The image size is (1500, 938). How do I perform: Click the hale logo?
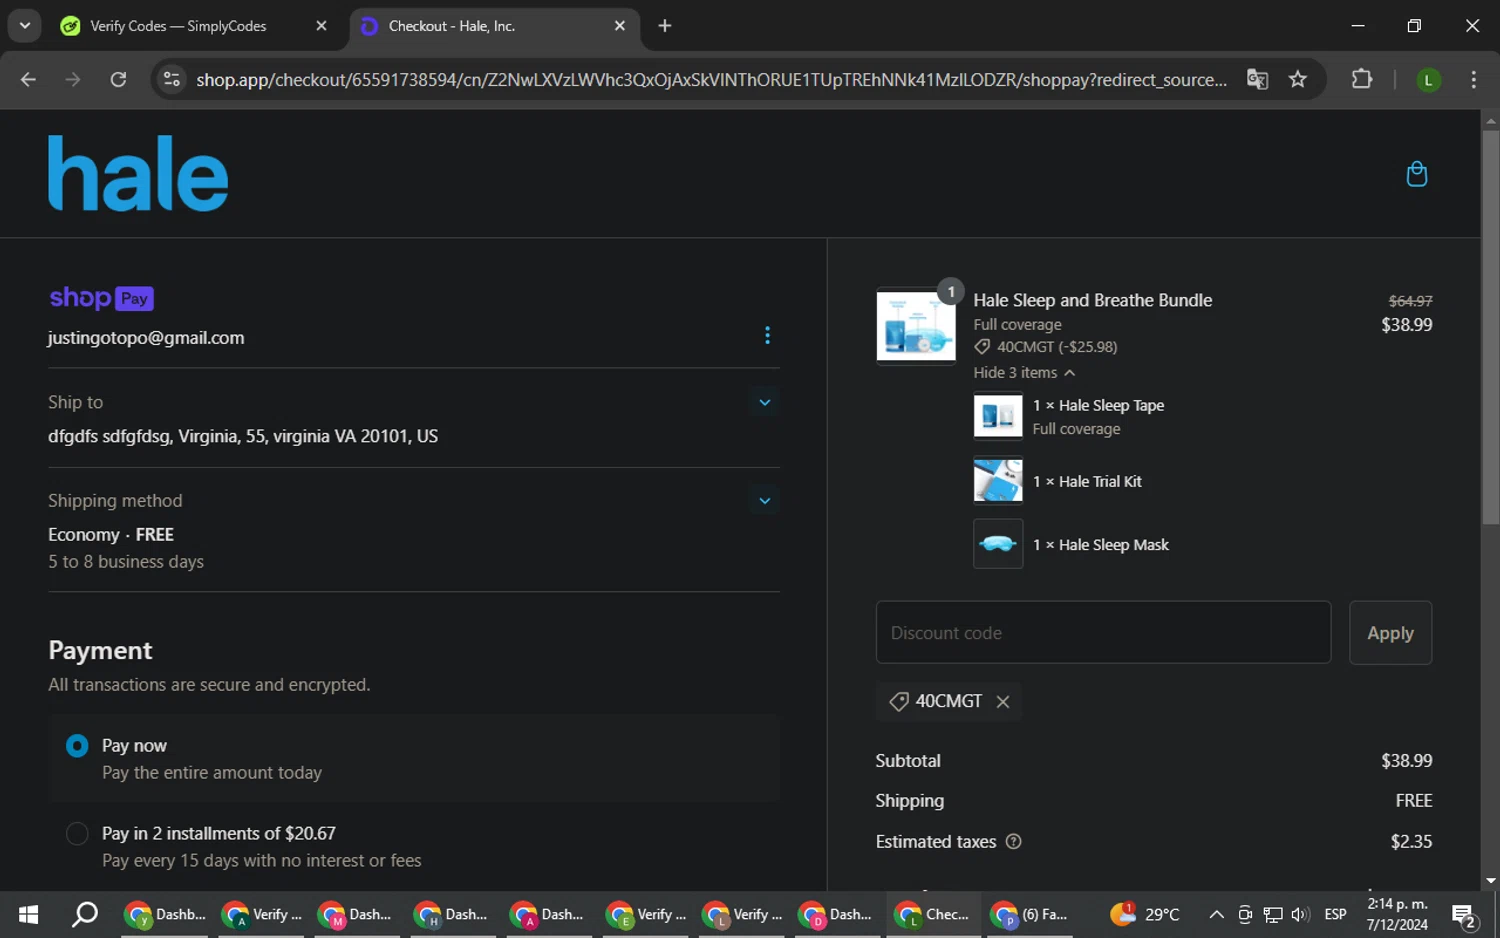(x=138, y=173)
